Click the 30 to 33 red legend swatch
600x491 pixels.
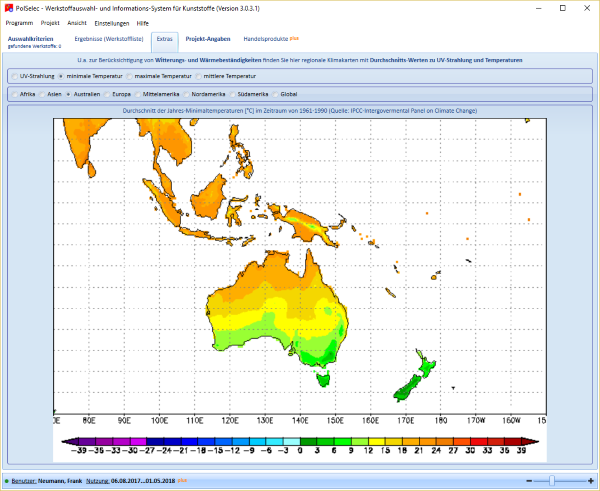[x=479, y=442]
